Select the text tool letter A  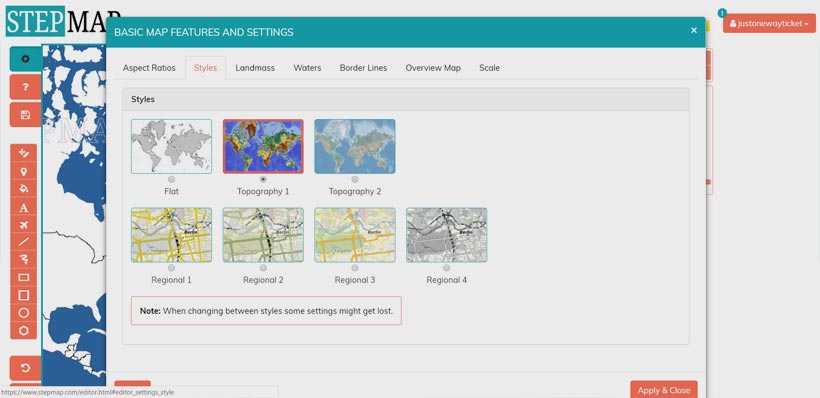(x=24, y=207)
